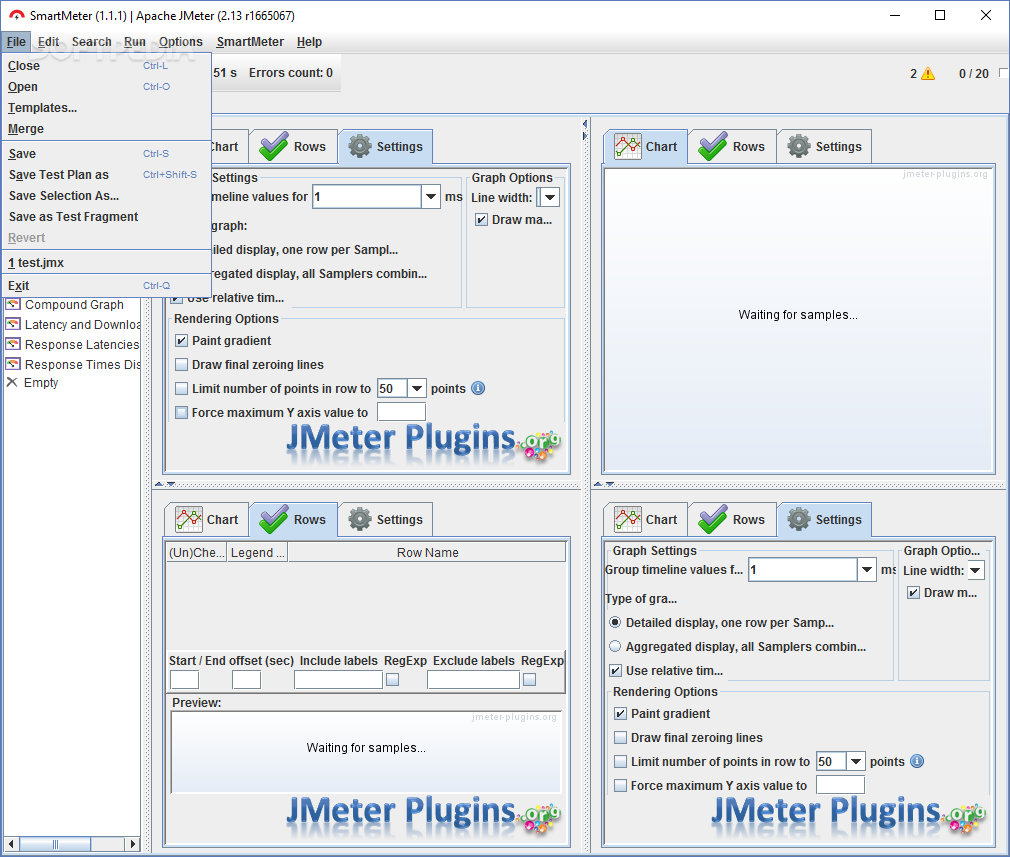
Task: Click the checkmark icon on bottom-left Rows tab
Action: coord(274,519)
